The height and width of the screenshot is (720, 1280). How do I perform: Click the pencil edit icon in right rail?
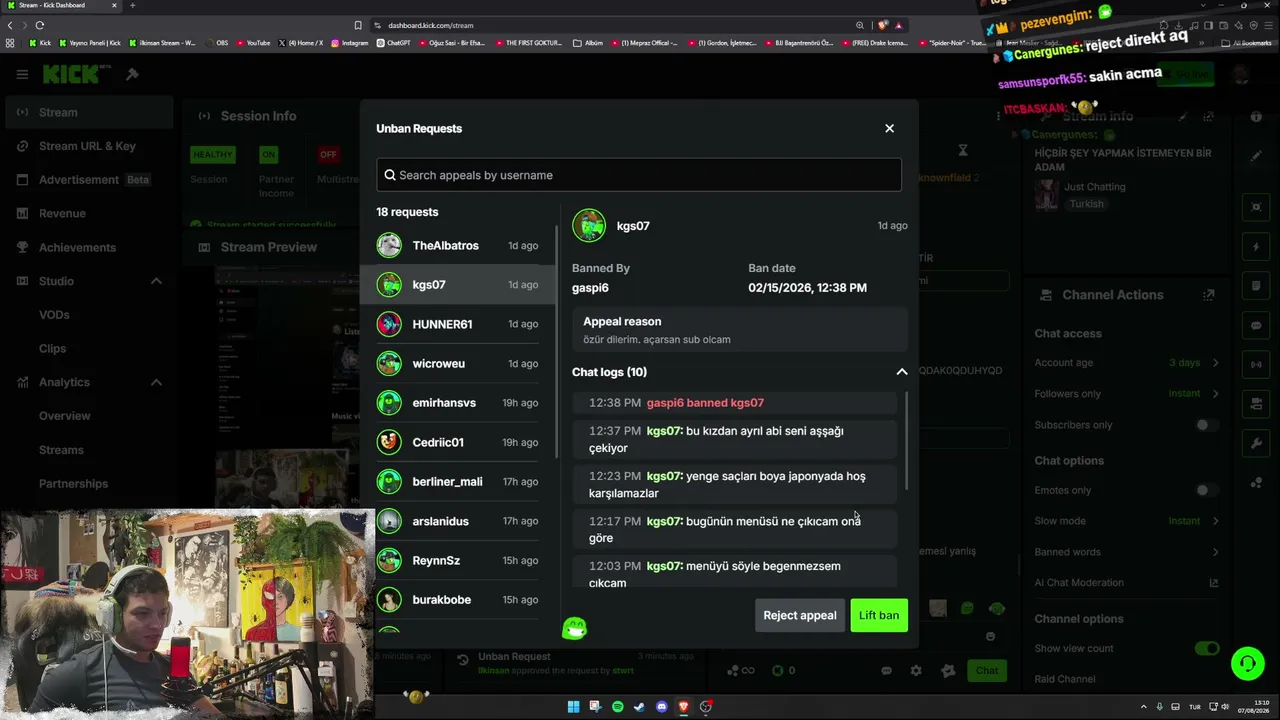1256,157
